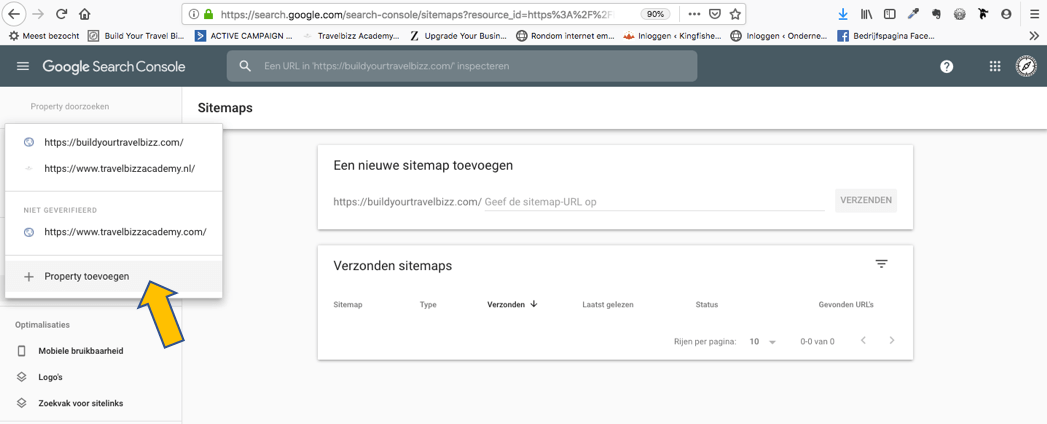Click the Status column header
This screenshot has width=1047, height=424.
coord(706,304)
